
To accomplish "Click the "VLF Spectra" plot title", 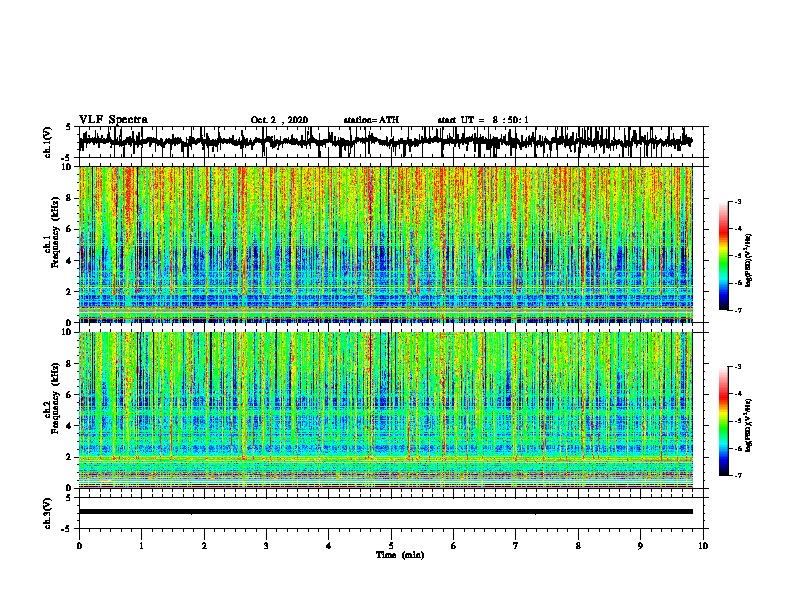I will click(113, 120).
